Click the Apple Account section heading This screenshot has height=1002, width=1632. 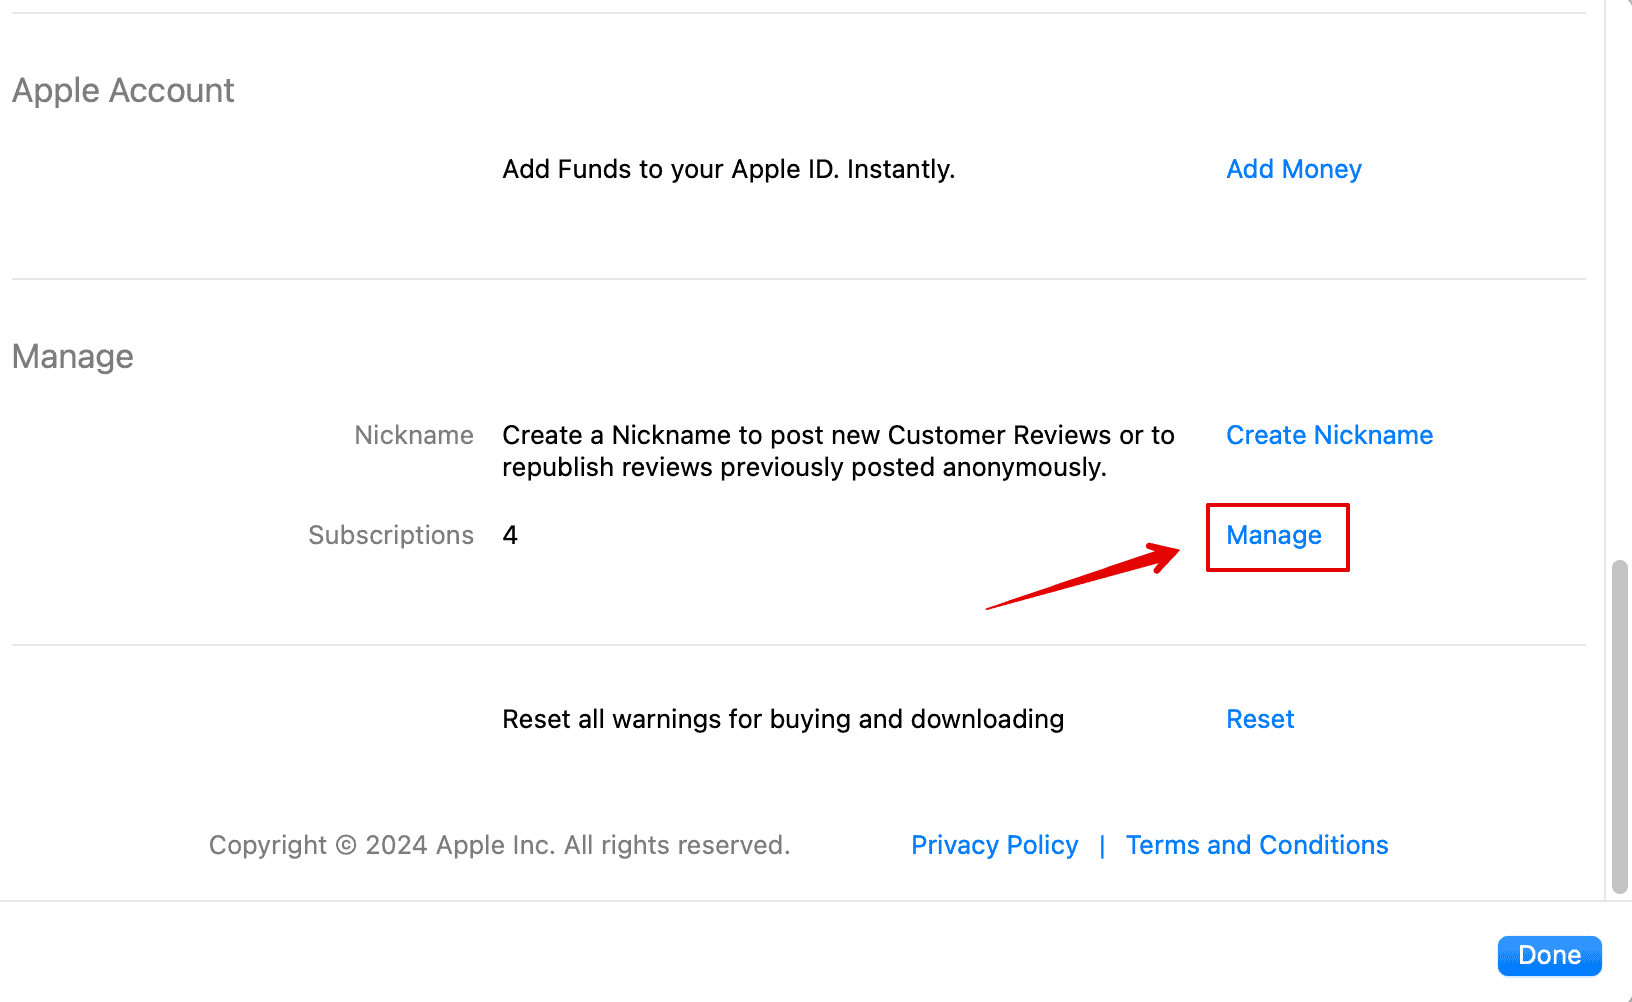[x=123, y=91]
